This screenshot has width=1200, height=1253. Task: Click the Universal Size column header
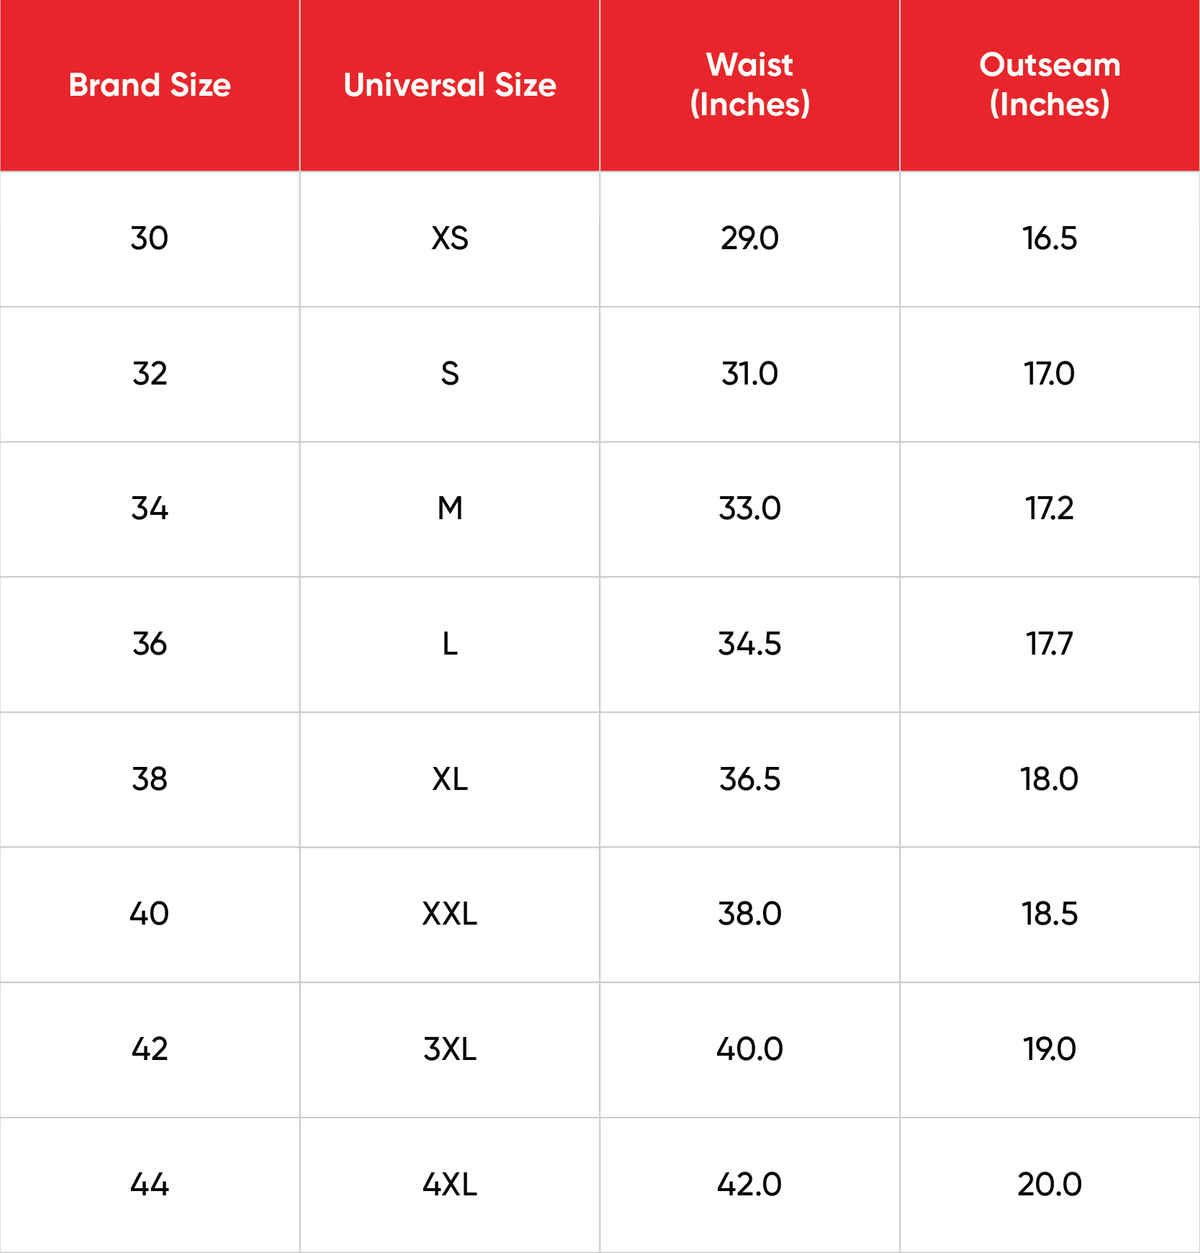pos(449,85)
